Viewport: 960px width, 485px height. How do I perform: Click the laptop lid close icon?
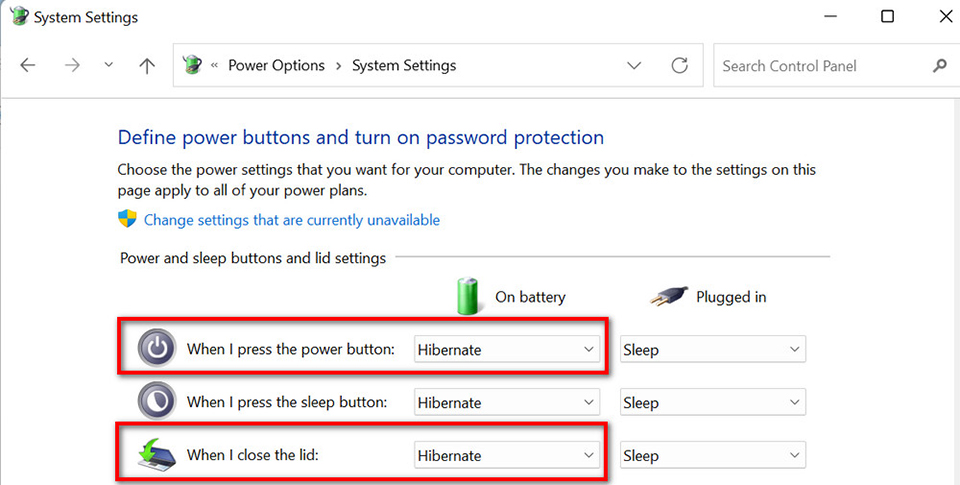(x=156, y=454)
